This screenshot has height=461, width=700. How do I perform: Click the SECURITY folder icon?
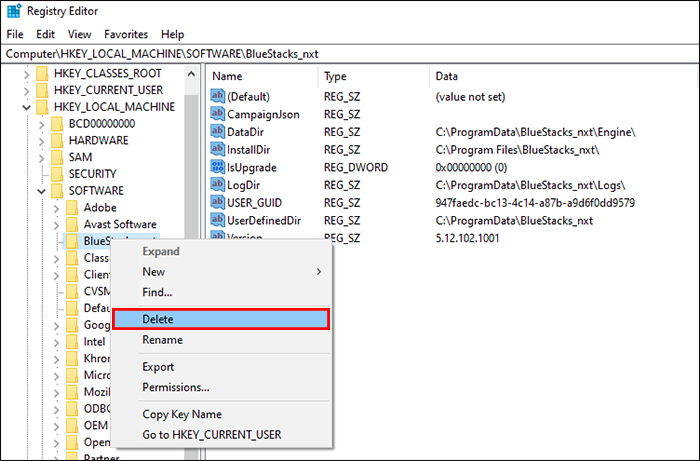57,174
